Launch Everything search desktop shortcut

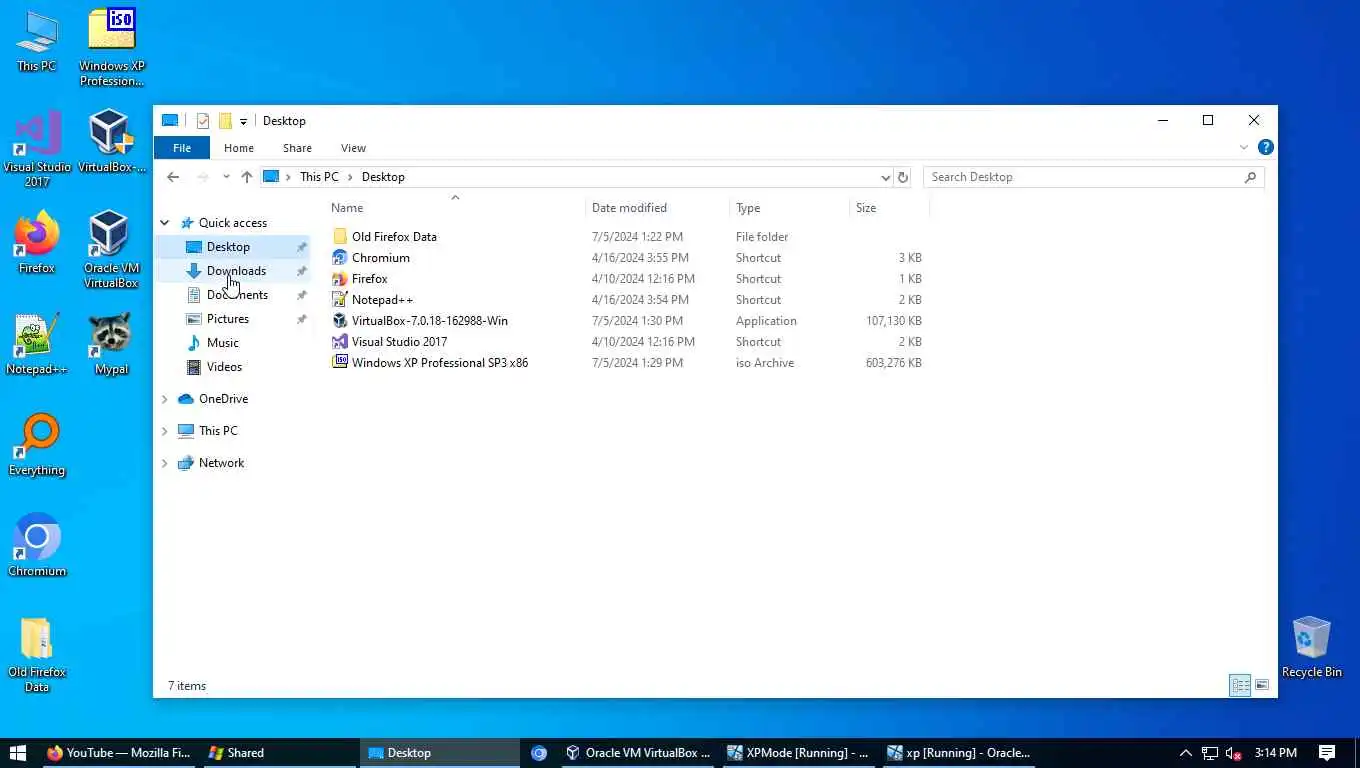[37, 445]
